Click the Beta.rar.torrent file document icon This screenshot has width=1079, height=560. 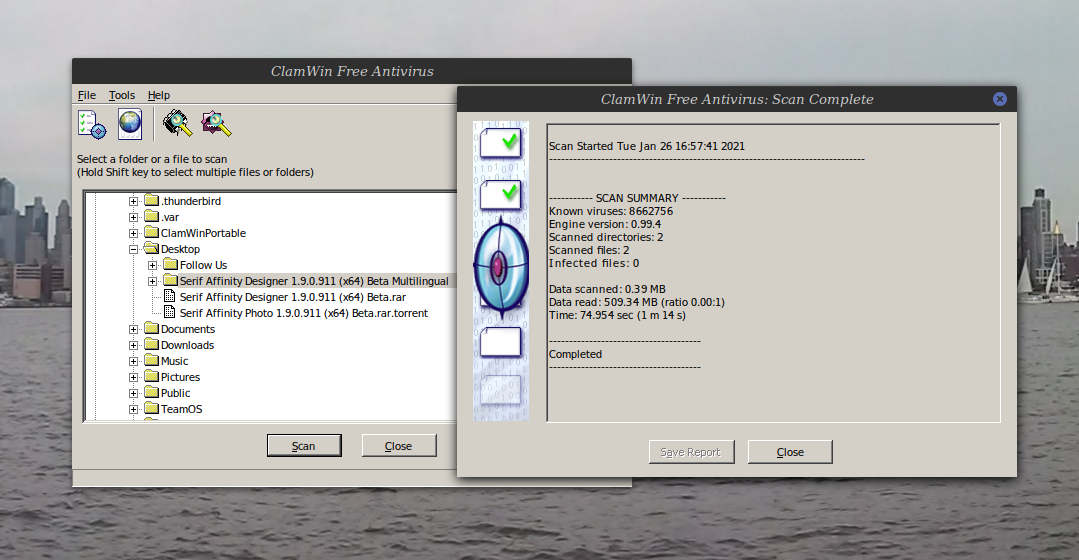coord(169,312)
